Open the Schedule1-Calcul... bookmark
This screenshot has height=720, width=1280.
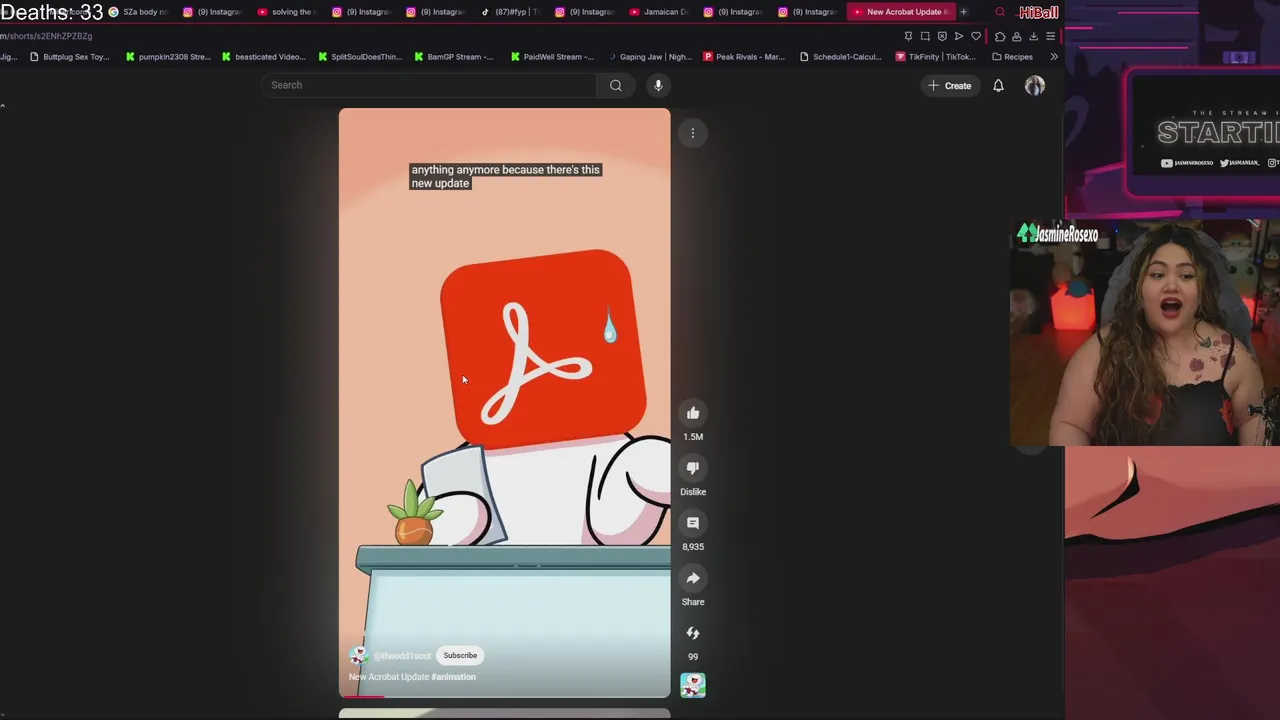840,57
